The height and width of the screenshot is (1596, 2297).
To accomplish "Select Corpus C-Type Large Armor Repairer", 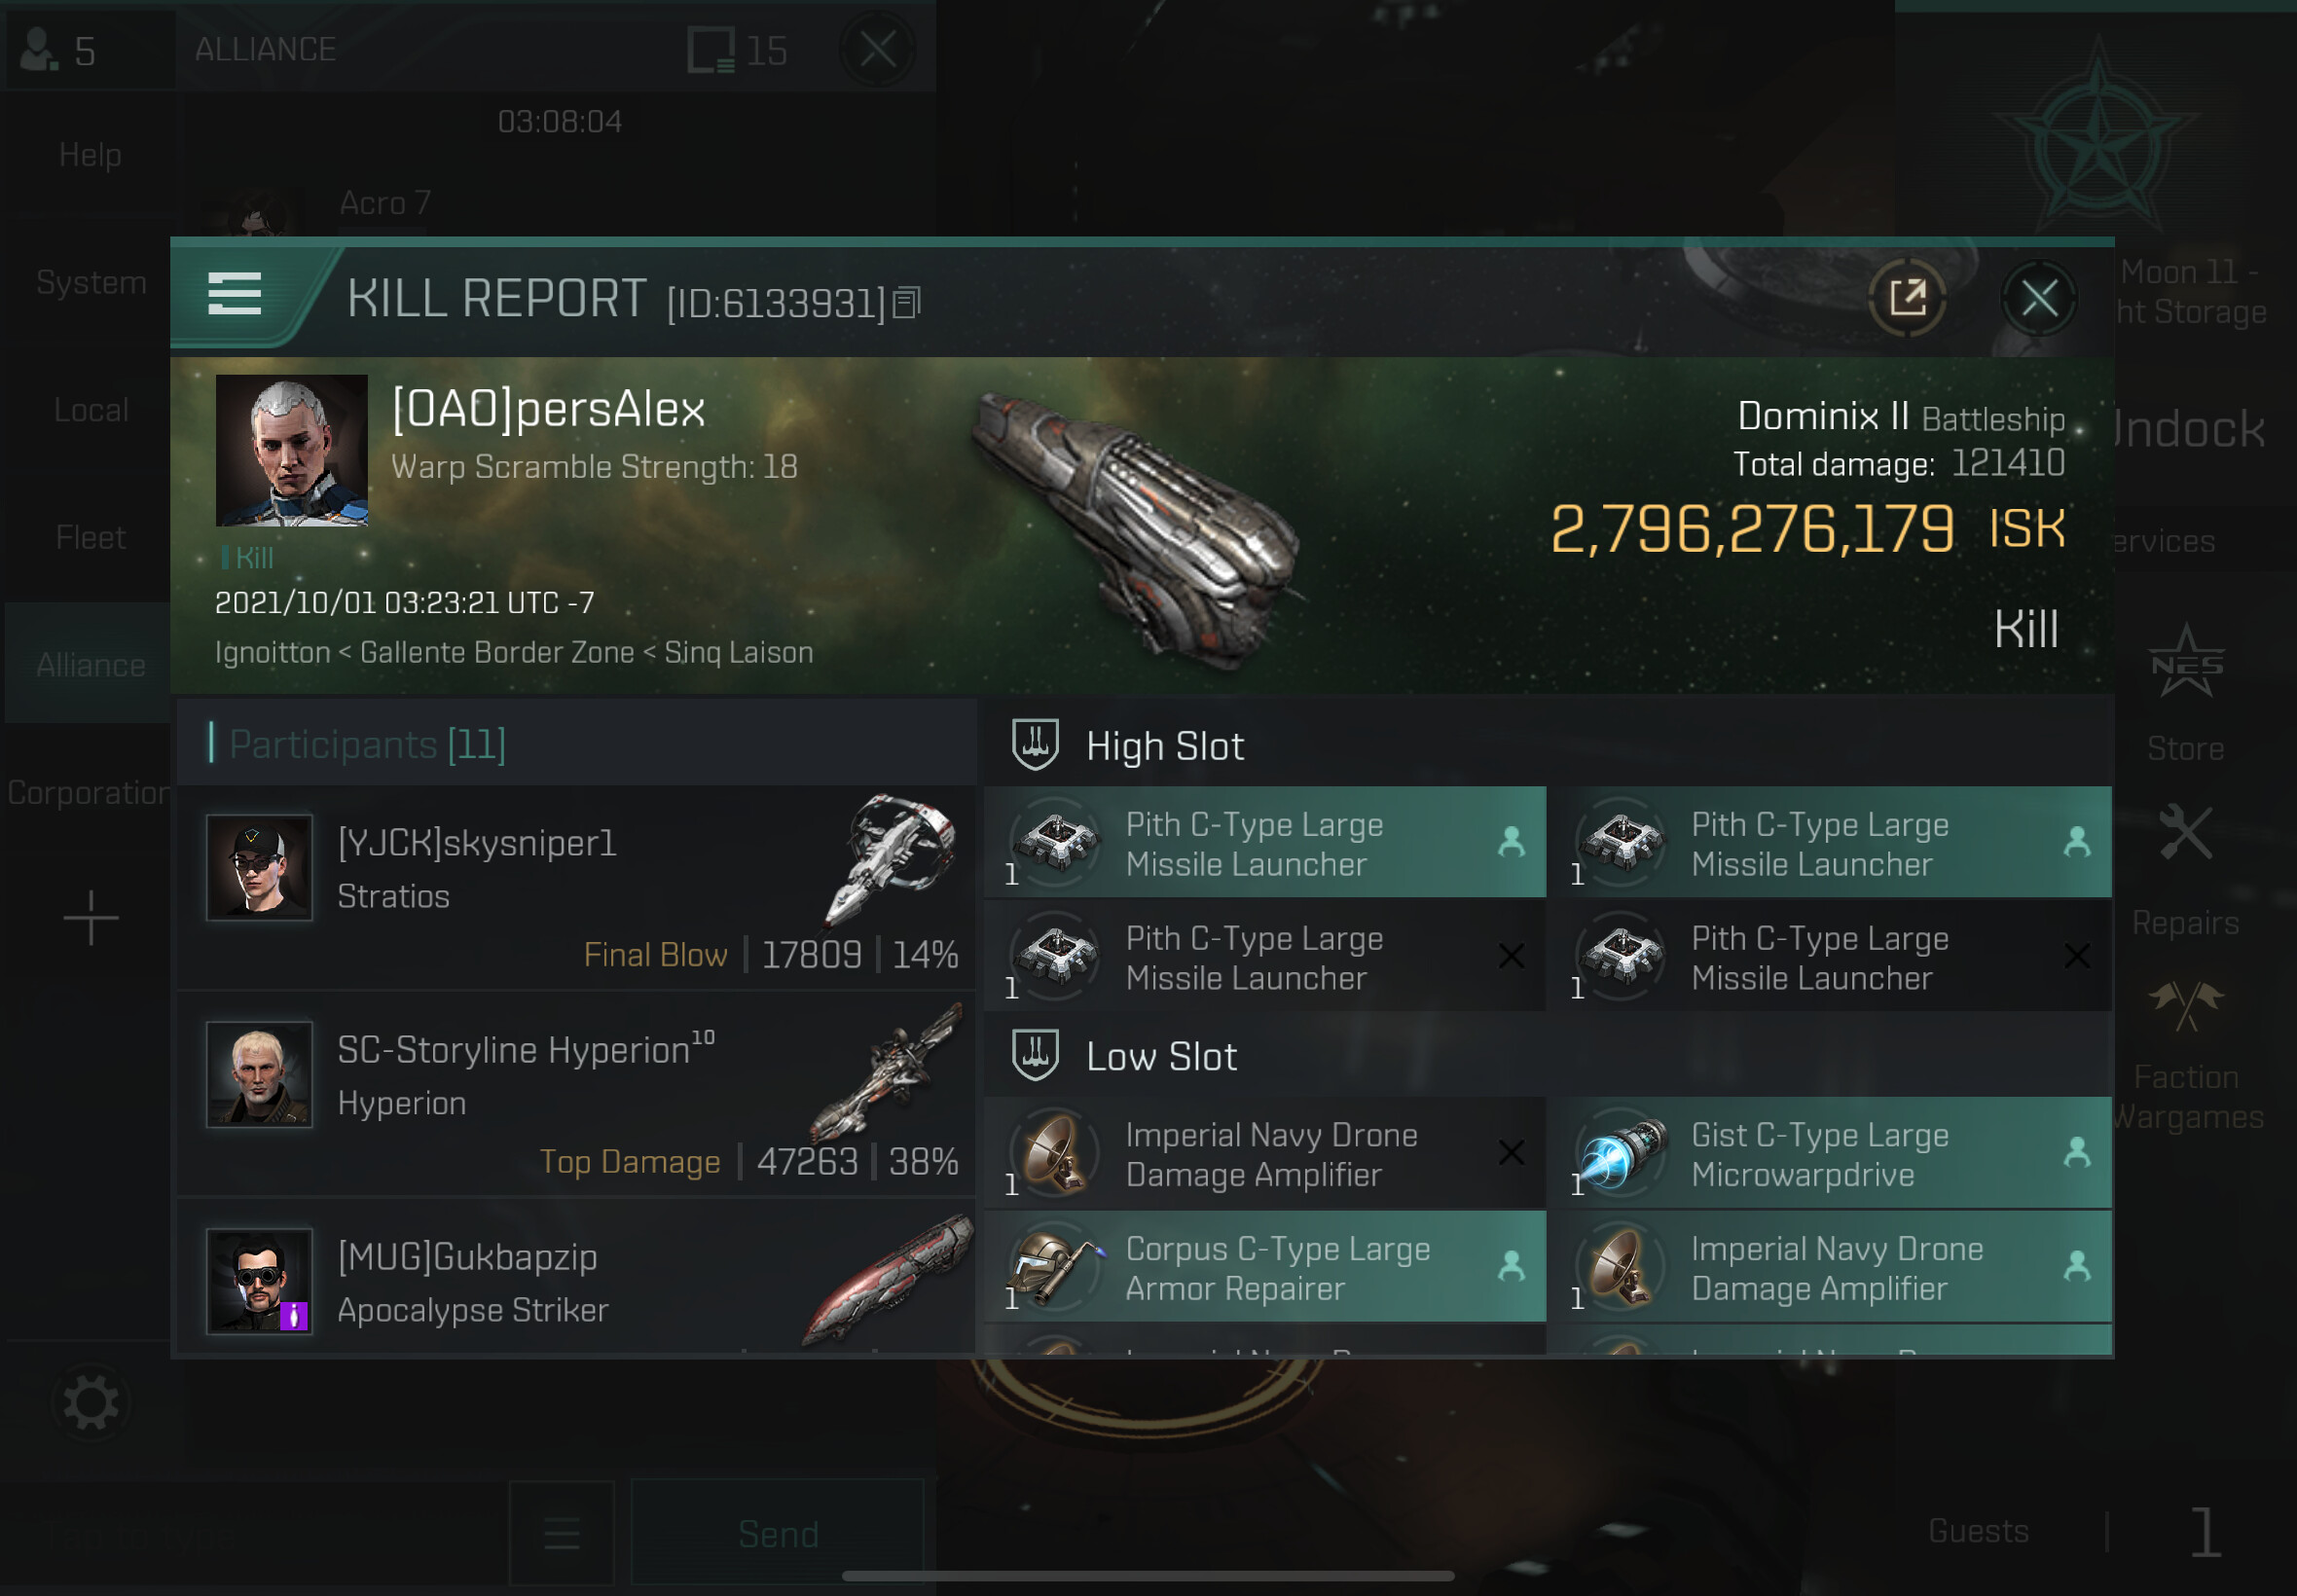I will click(x=1265, y=1267).
